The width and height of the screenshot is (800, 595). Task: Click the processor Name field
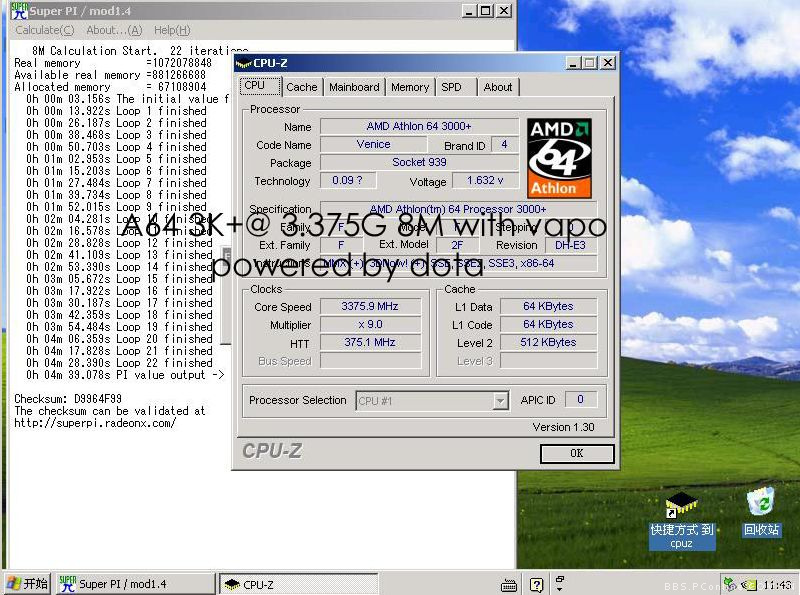pos(419,127)
